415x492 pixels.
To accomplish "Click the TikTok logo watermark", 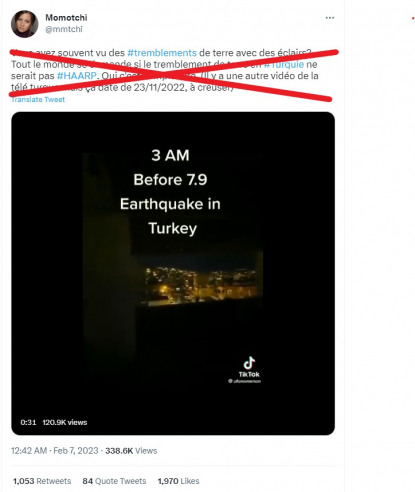I will (x=249, y=367).
